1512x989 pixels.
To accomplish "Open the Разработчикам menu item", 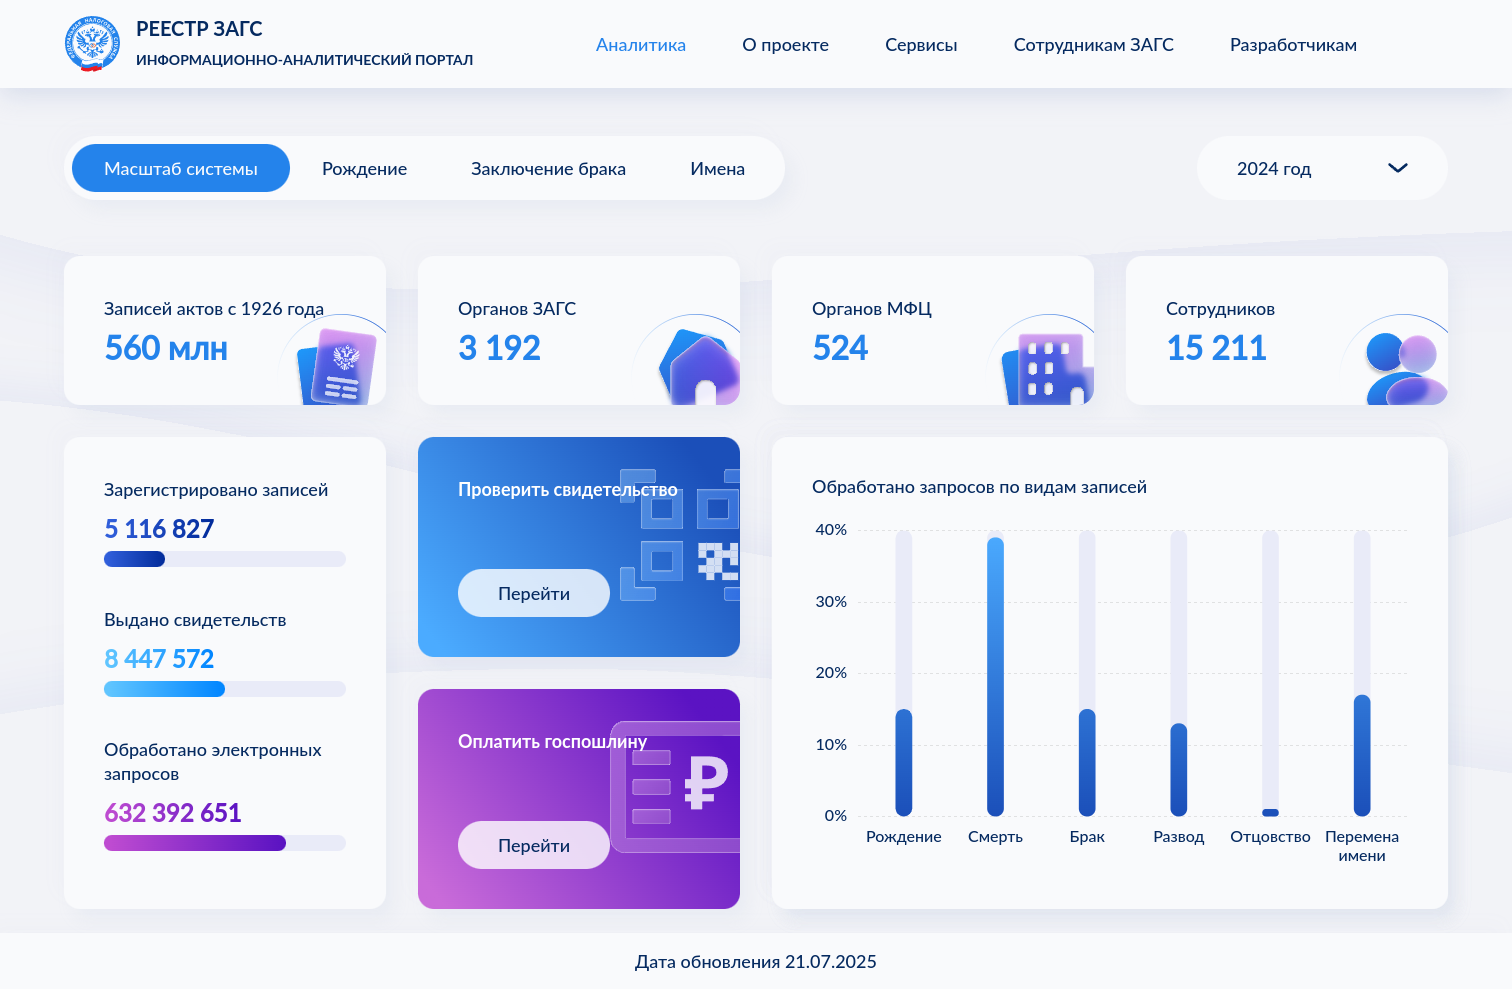I will coord(1293,45).
